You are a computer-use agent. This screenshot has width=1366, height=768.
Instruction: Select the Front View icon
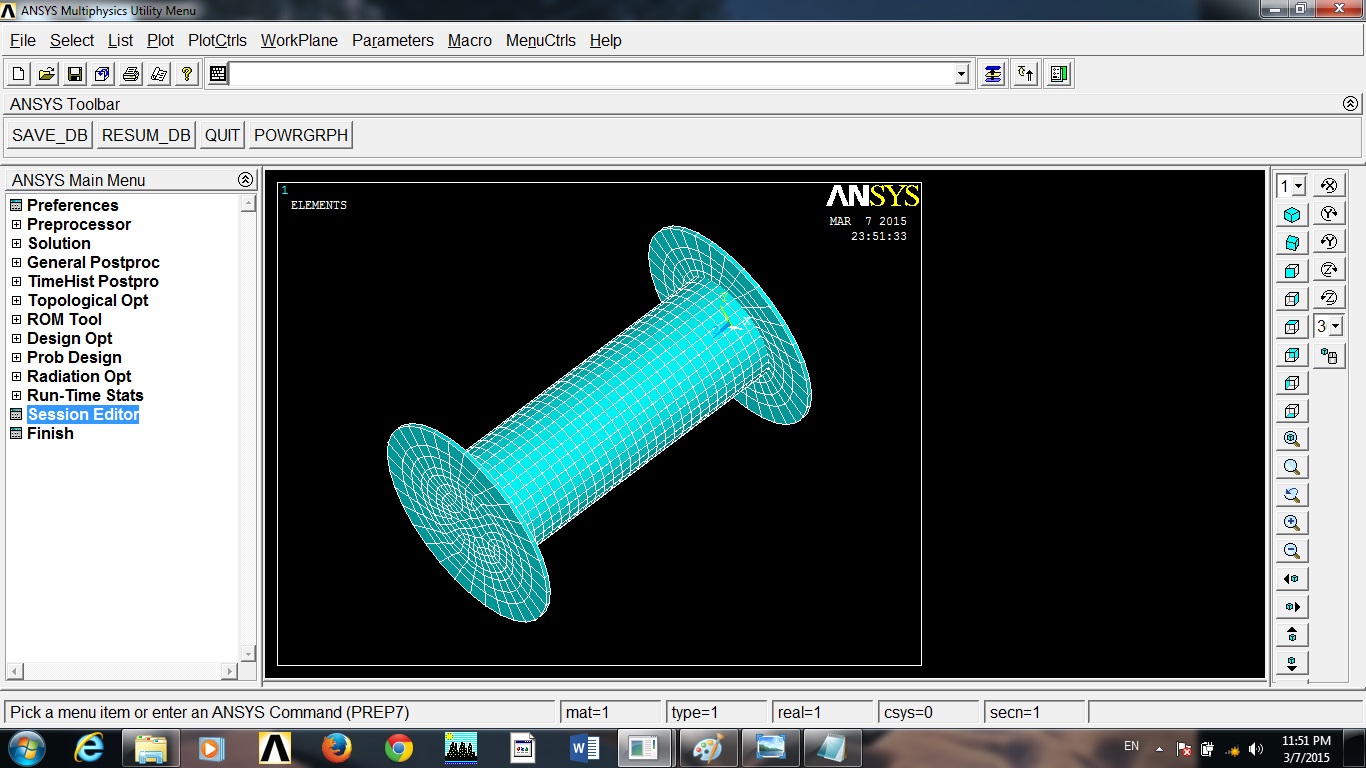[1292, 271]
